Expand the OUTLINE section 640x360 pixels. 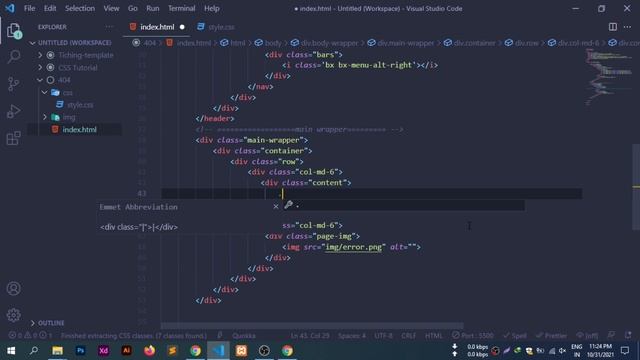click(47, 323)
